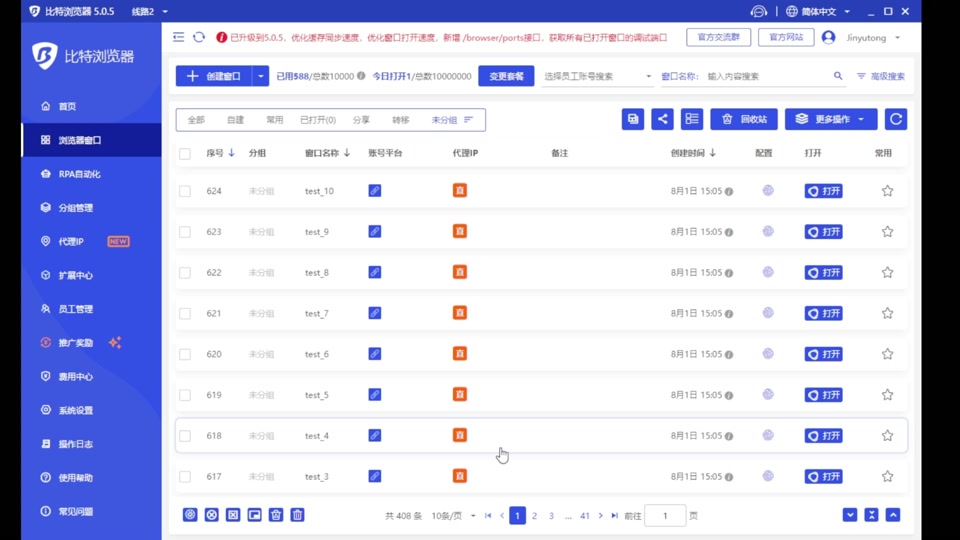This screenshot has width=960, height=540.
Task: Switch to the All tab
Action: point(196,120)
